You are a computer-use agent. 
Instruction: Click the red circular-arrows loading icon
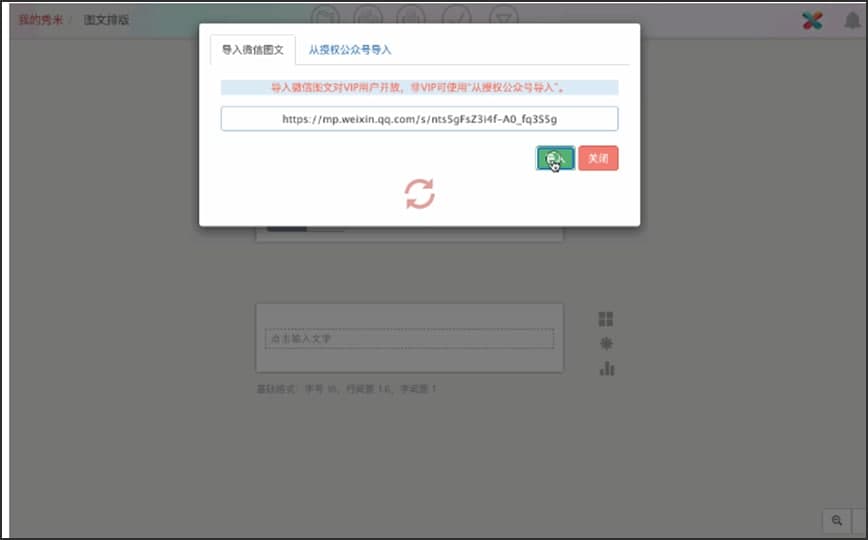[419, 193]
